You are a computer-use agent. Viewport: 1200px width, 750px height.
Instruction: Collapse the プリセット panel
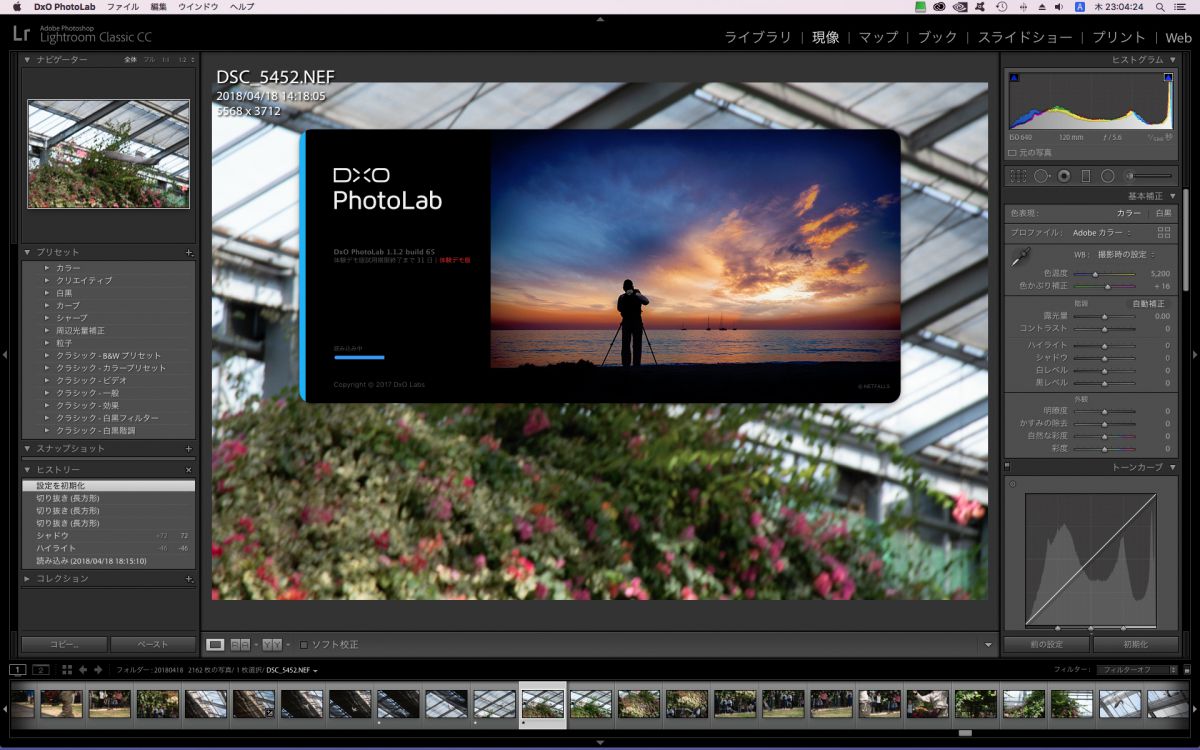(28, 252)
